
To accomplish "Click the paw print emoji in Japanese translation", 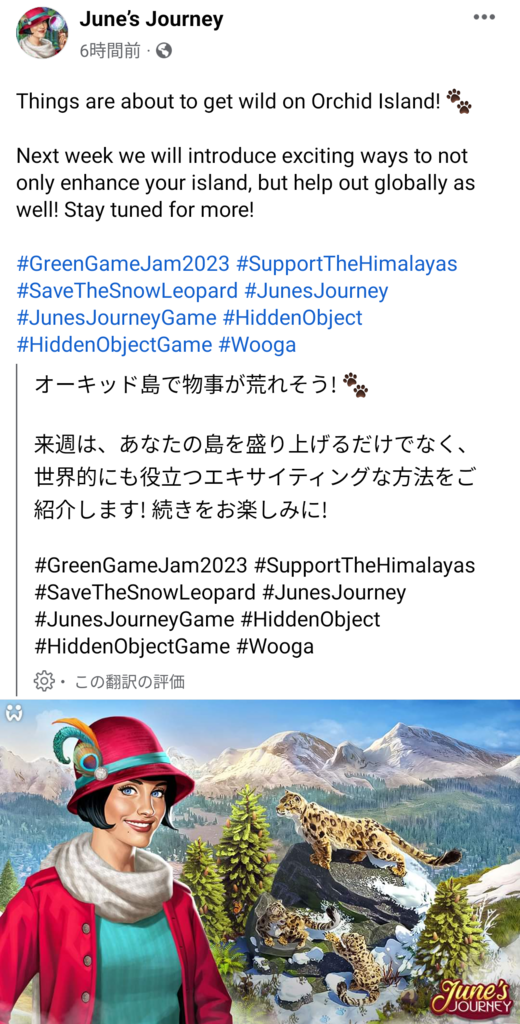I will click(355, 385).
